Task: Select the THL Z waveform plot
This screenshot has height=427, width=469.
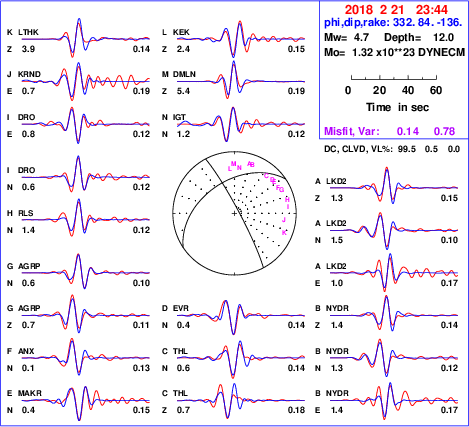Action: 241,400
